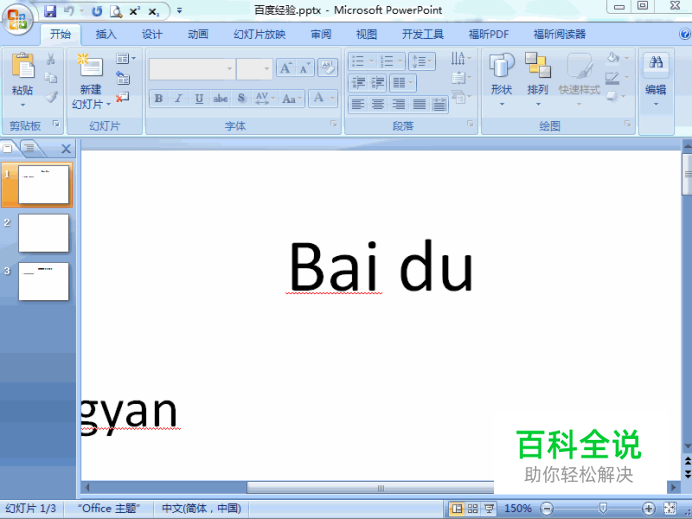Clear all formatting
692x519 pixels.
327,68
